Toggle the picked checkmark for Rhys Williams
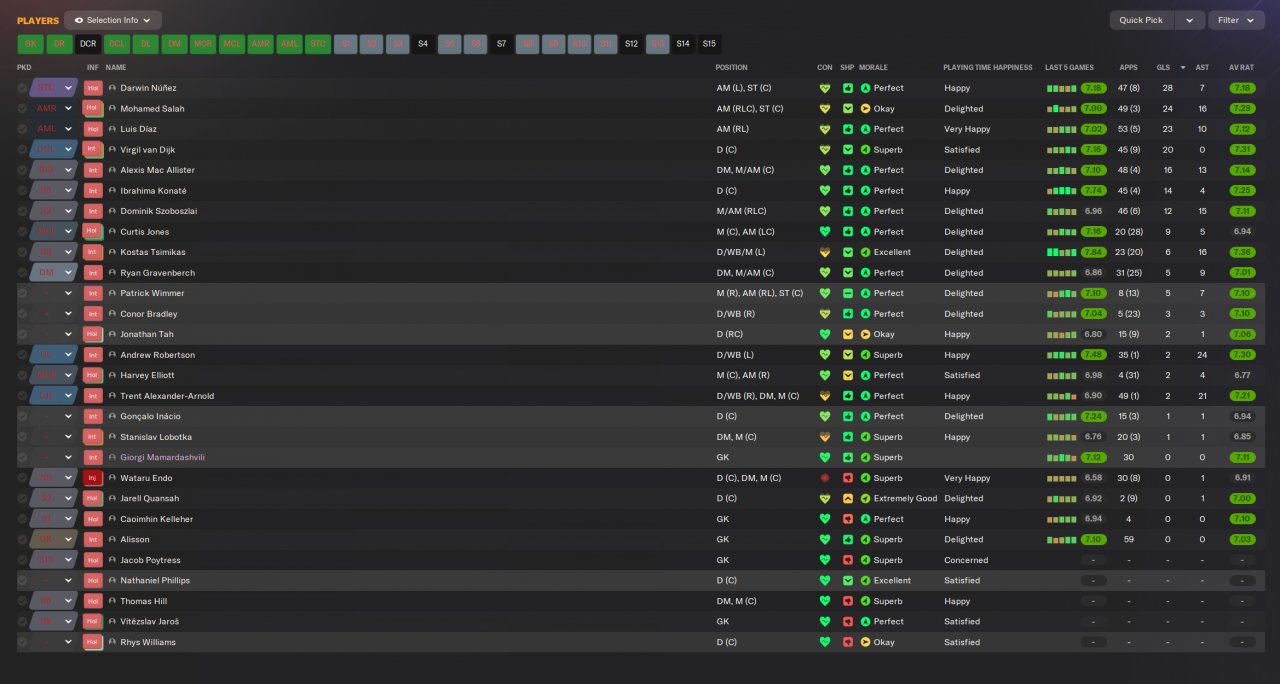Viewport: 1280px width, 684px height. point(22,642)
